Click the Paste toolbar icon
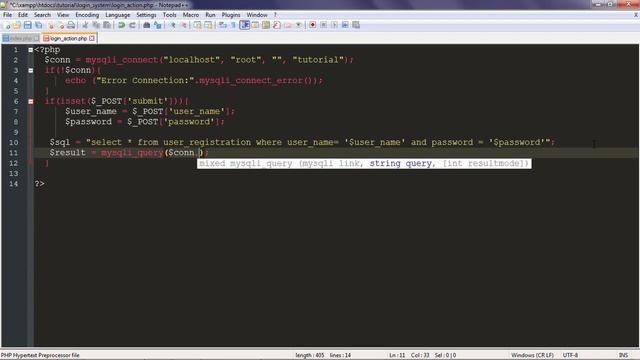 107,25
